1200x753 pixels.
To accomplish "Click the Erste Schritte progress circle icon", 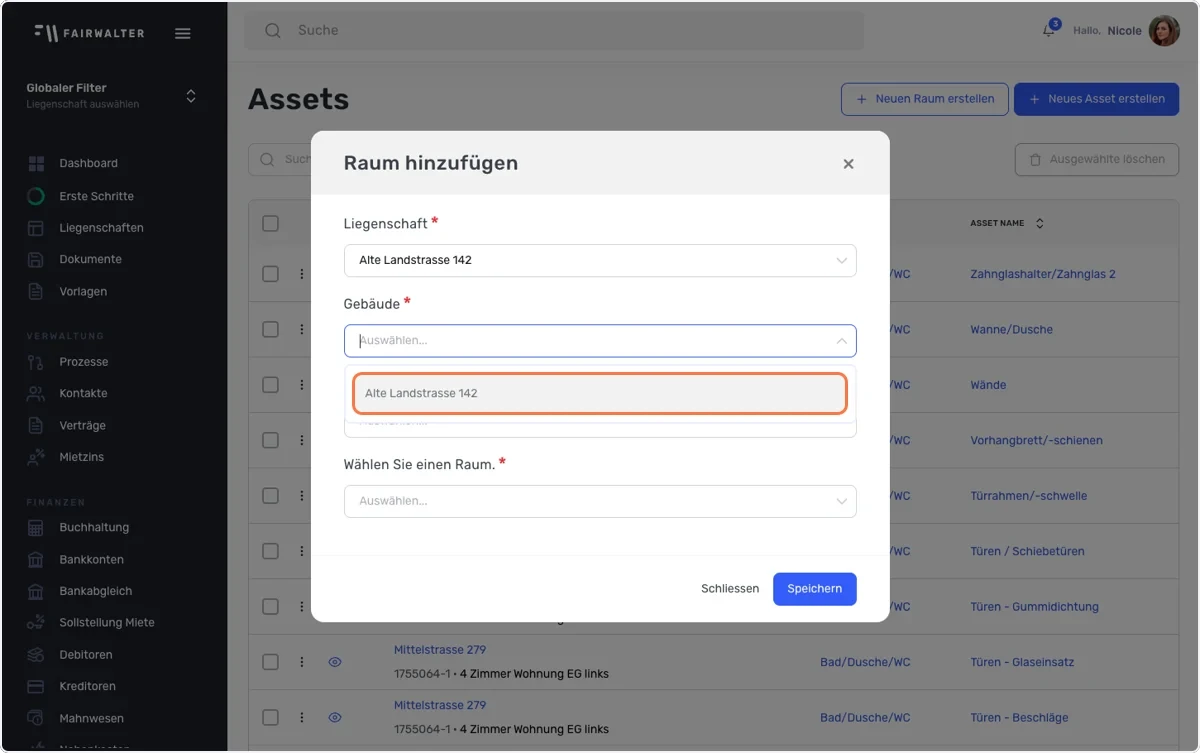I will click(36, 196).
